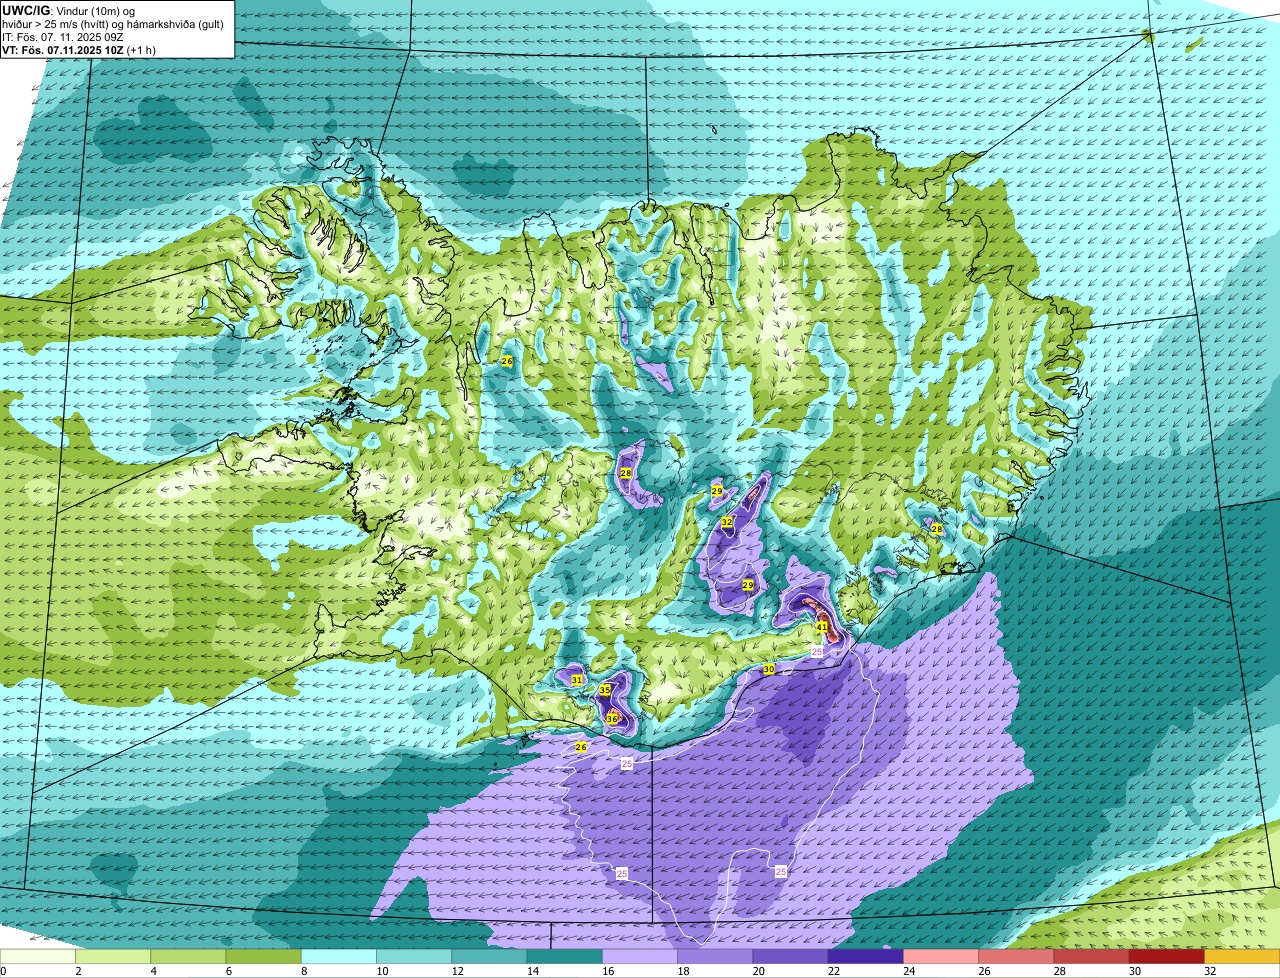Select the 20–22 m/s violet legend swatch
Screen dimensions: 1280x978
(x=790, y=957)
